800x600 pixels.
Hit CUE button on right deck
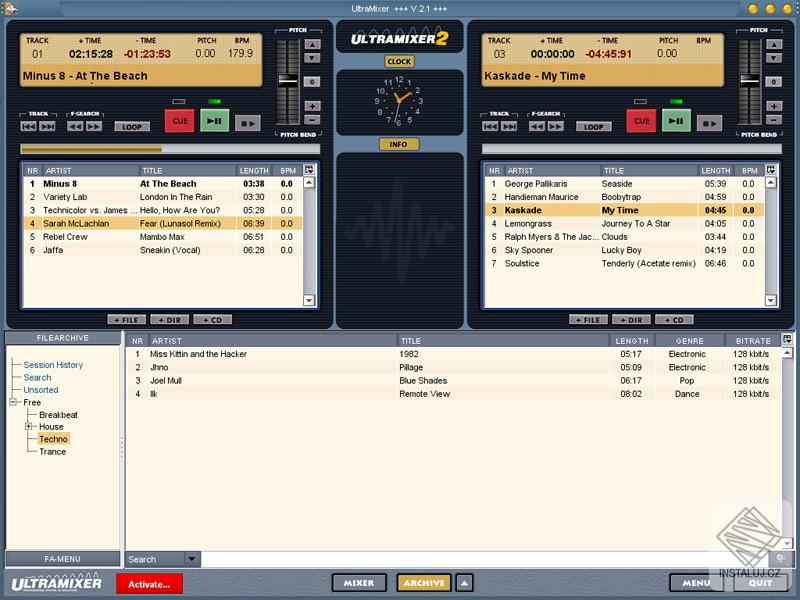pos(641,121)
